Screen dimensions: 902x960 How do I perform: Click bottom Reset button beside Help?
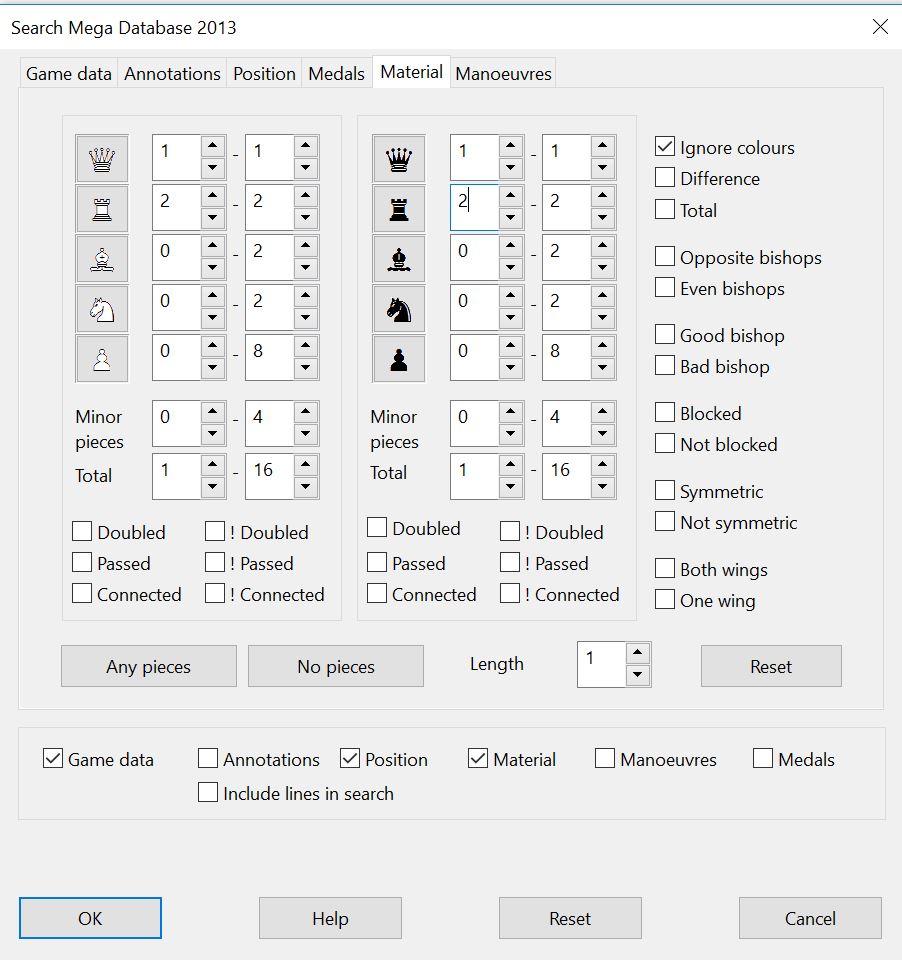pyautogui.click(x=570, y=918)
